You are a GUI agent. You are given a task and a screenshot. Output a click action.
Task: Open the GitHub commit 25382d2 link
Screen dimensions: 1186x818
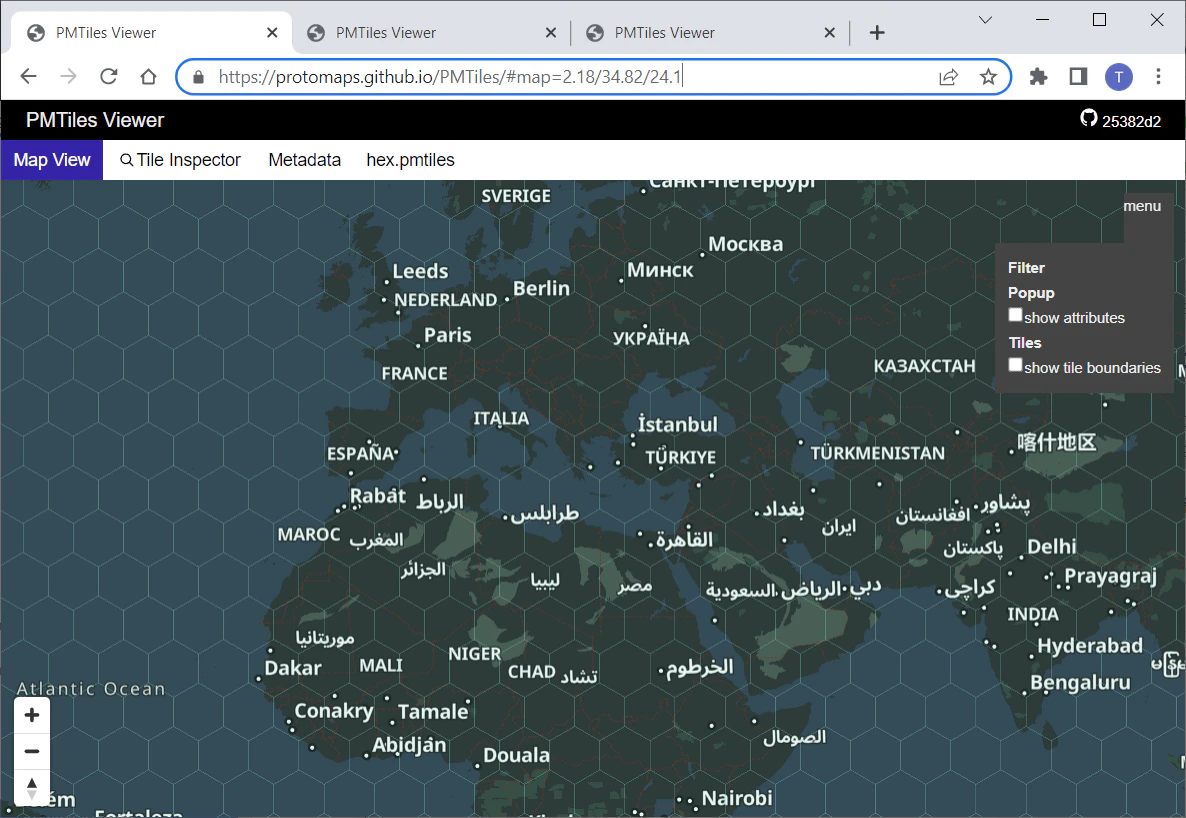(x=1120, y=120)
